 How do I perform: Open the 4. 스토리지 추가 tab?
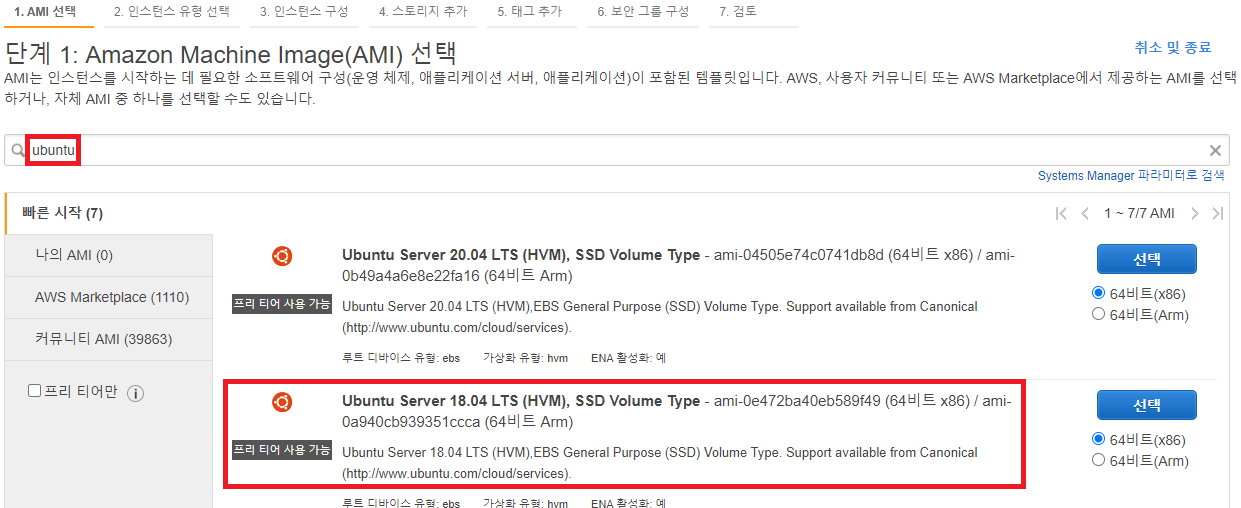(423, 12)
